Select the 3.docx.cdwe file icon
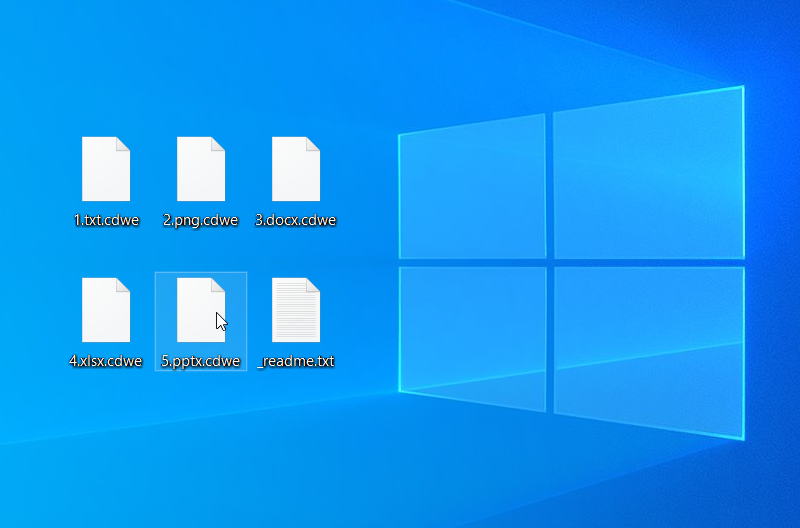 (295, 169)
